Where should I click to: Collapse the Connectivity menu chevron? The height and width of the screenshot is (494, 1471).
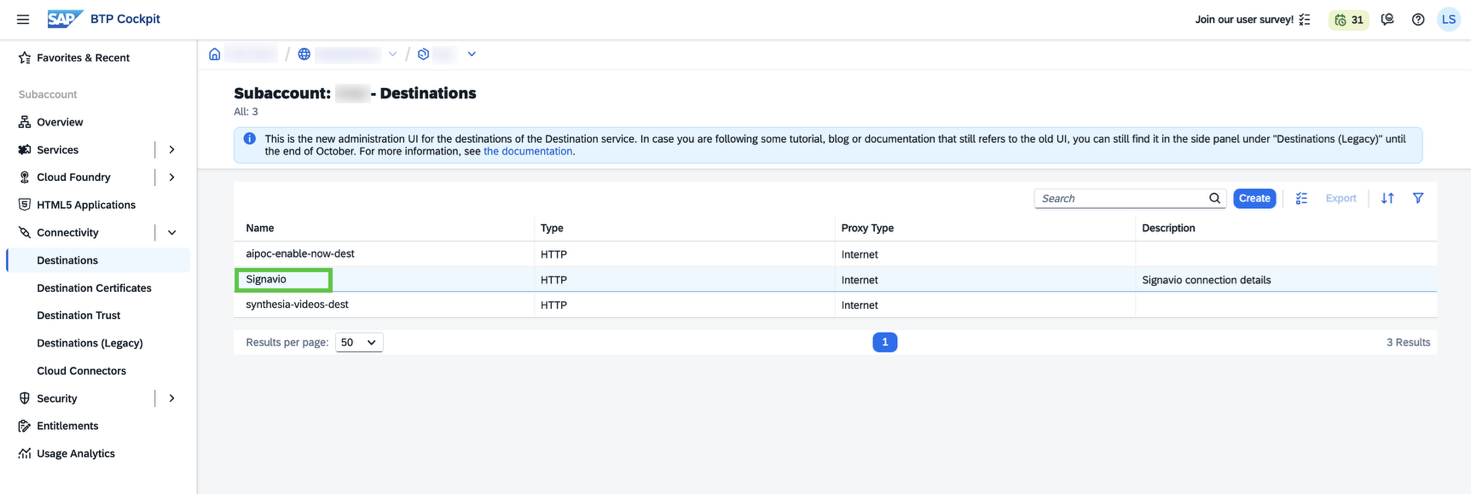pyautogui.click(x=172, y=233)
